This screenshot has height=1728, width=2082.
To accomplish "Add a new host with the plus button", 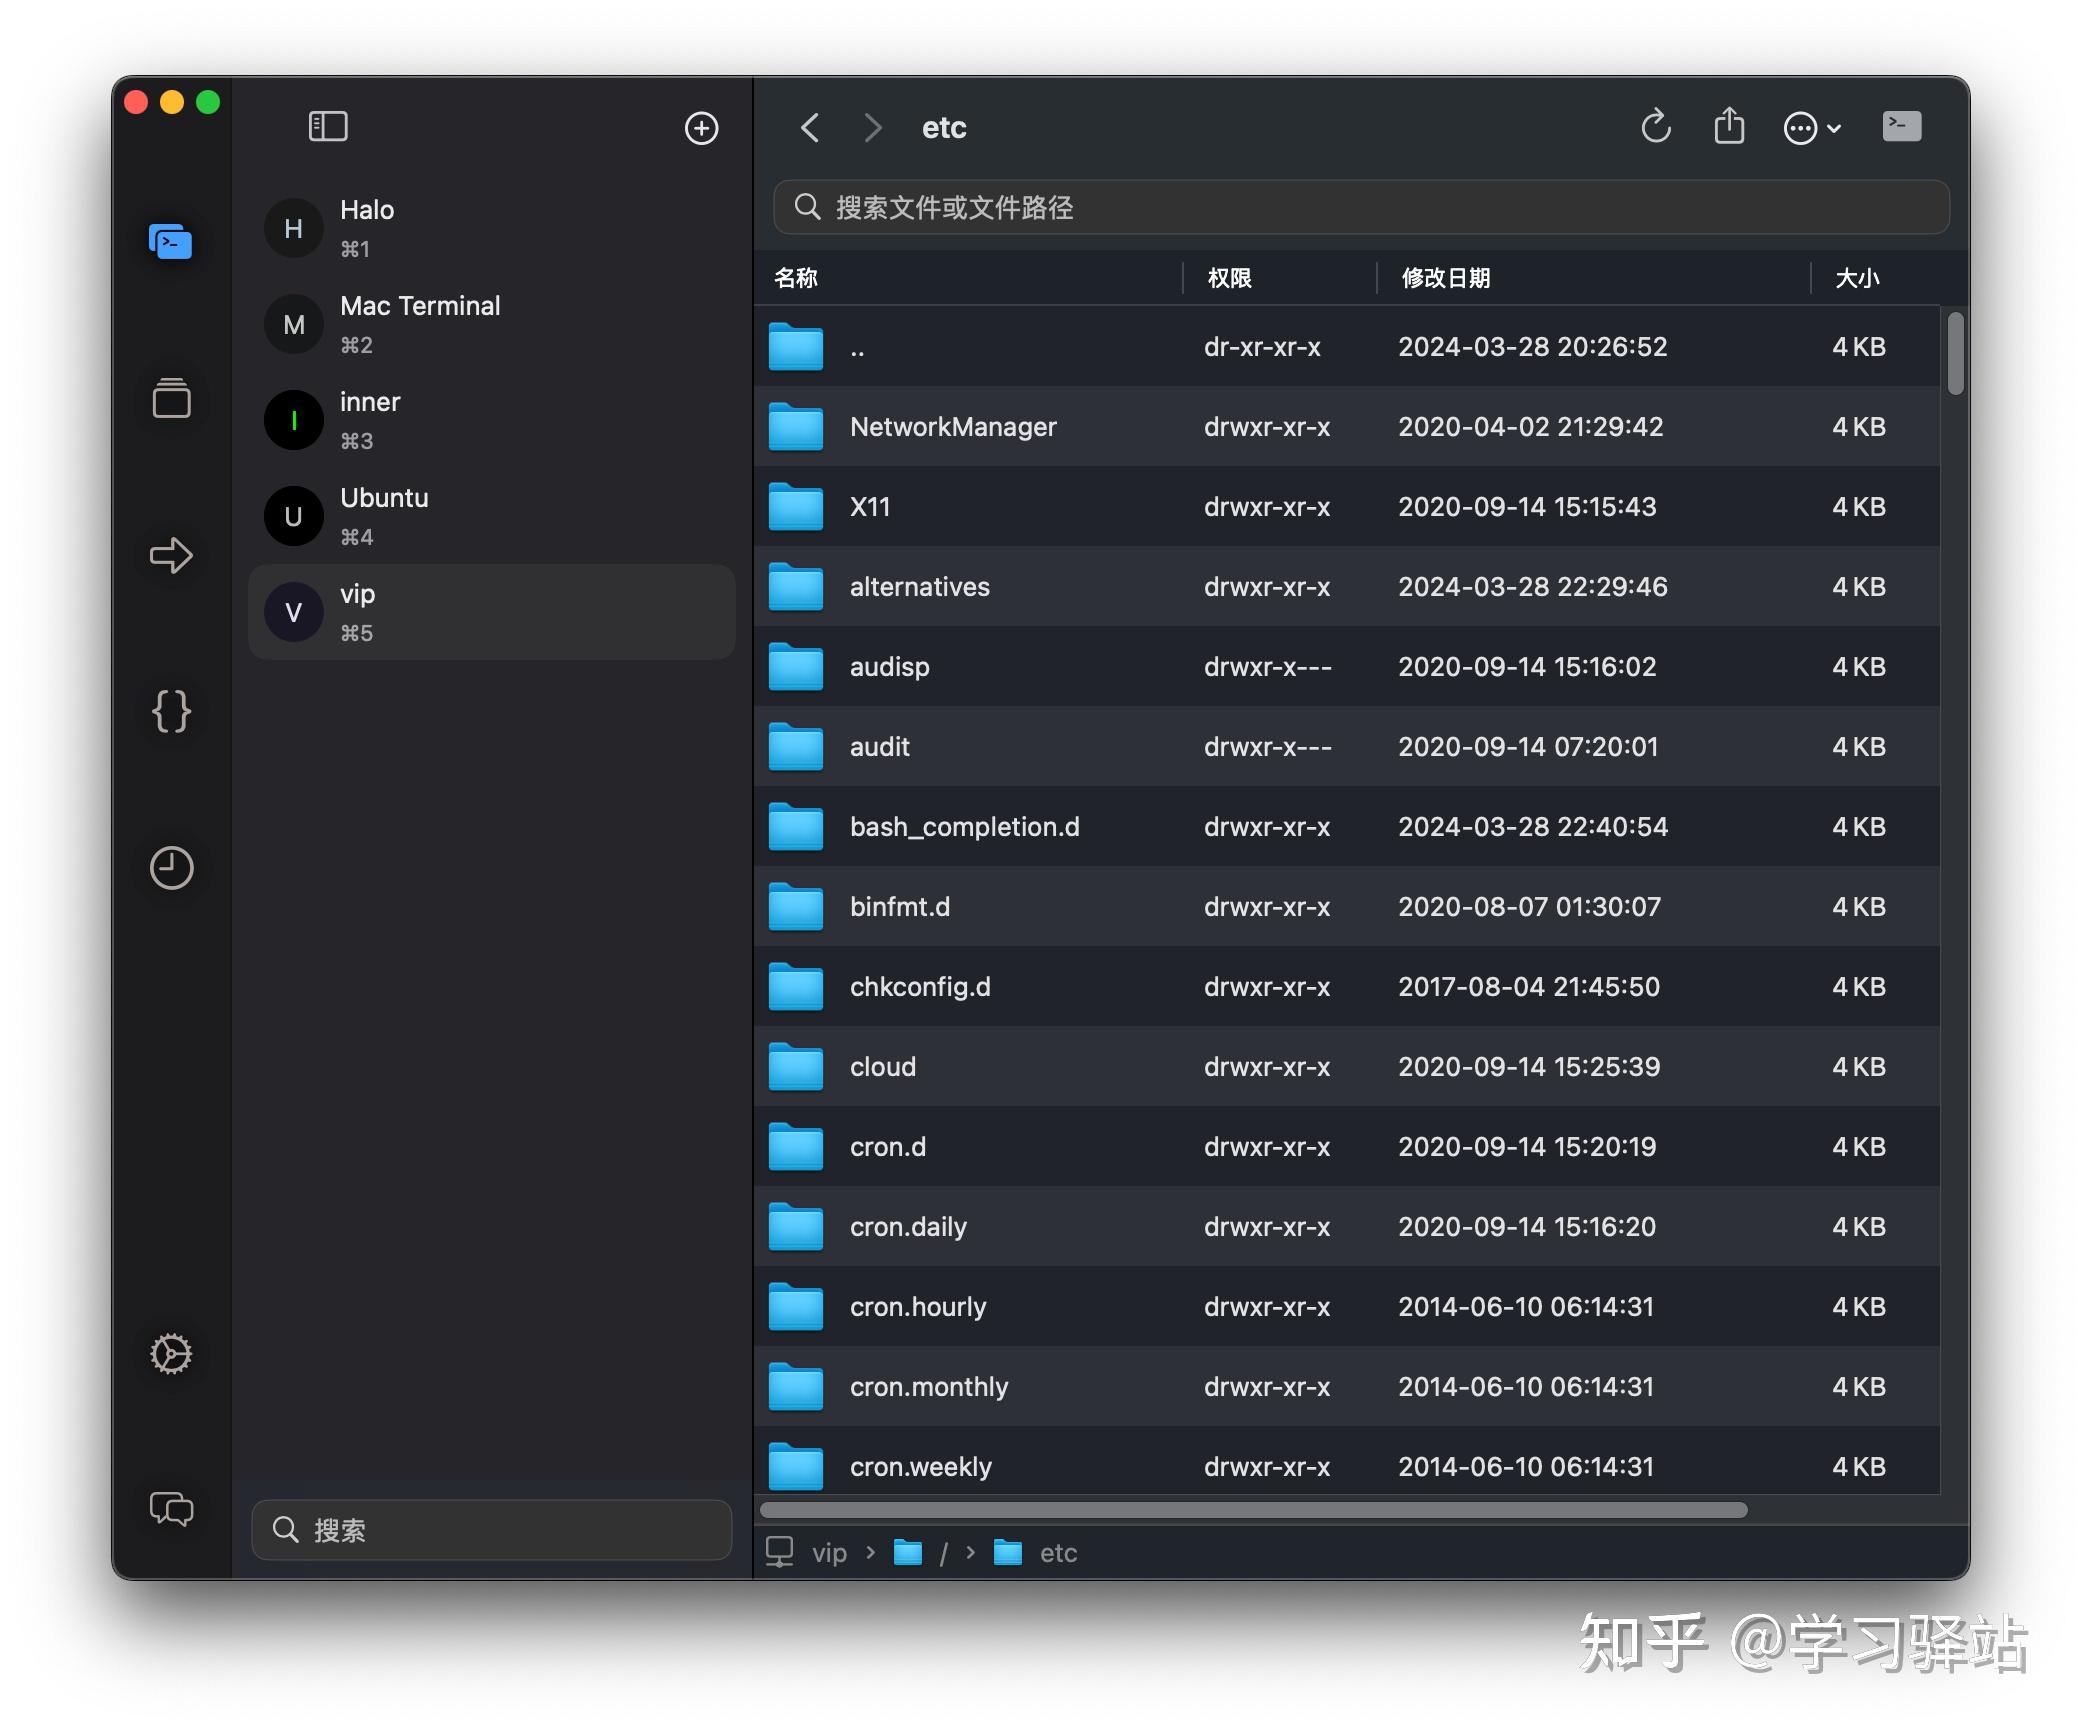I will click(700, 128).
